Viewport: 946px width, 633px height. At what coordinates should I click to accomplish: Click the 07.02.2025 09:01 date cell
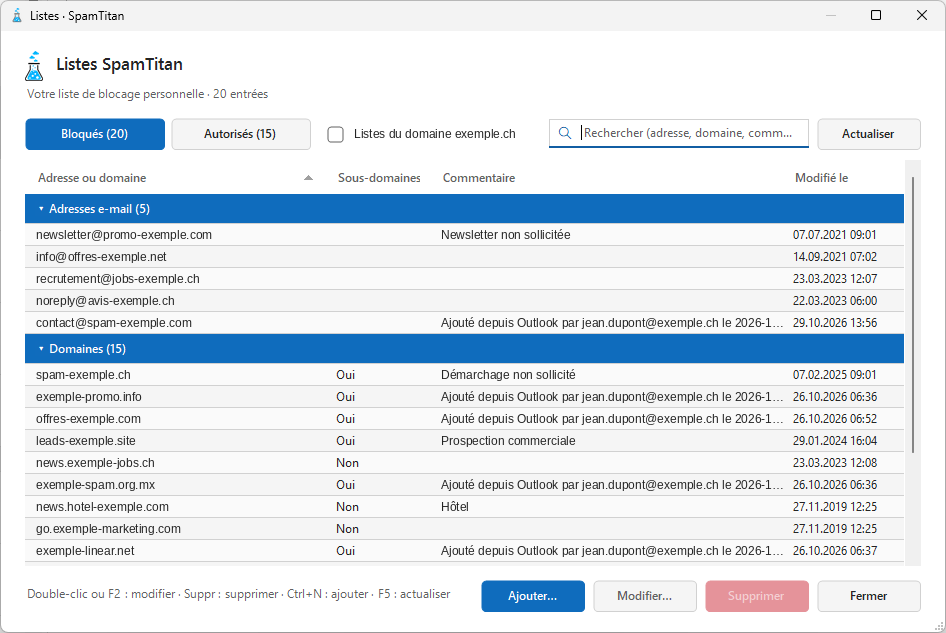point(834,375)
